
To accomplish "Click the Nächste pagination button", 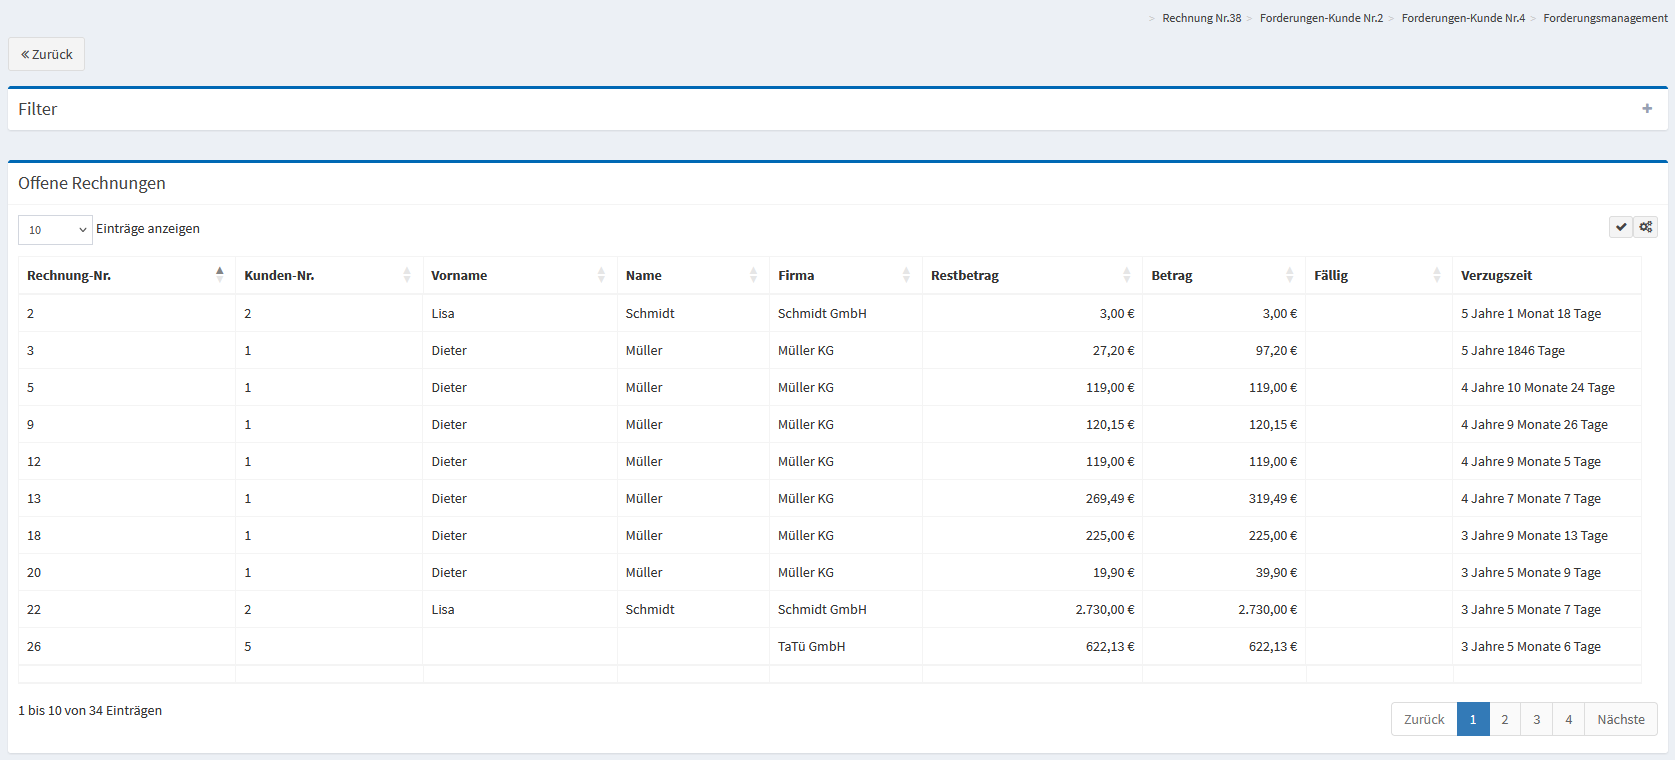I will (1620, 719).
